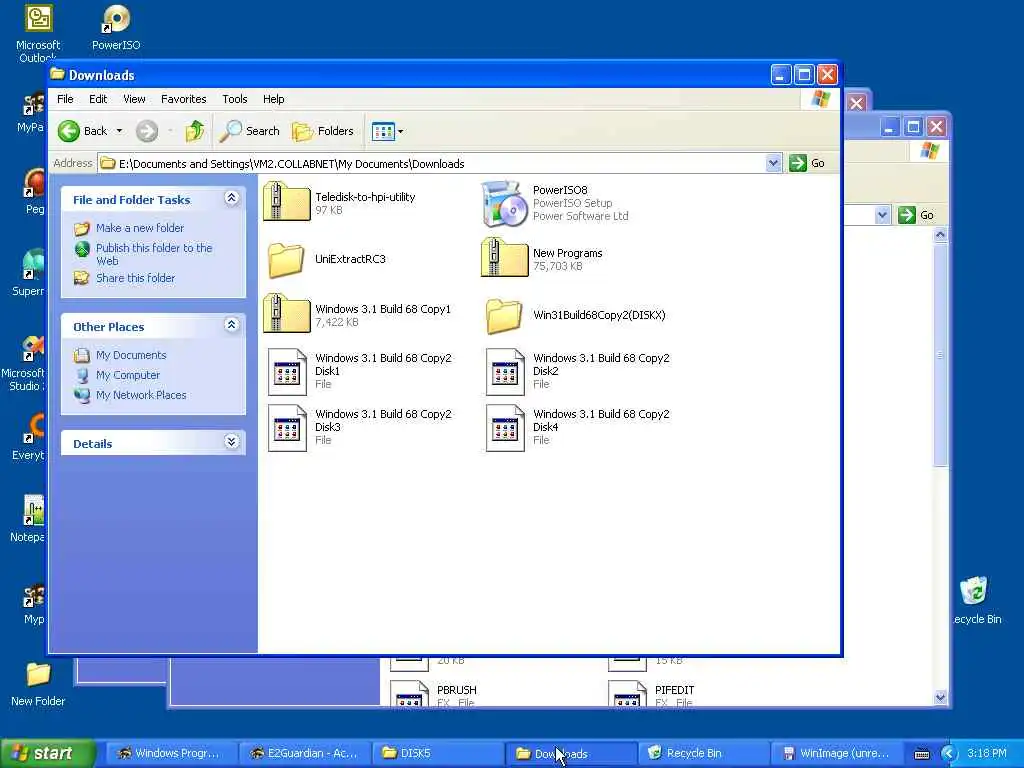Screen dimensions: 1024x768
Task: Go to My Network Places link
Action: click(x=141, y=395)
